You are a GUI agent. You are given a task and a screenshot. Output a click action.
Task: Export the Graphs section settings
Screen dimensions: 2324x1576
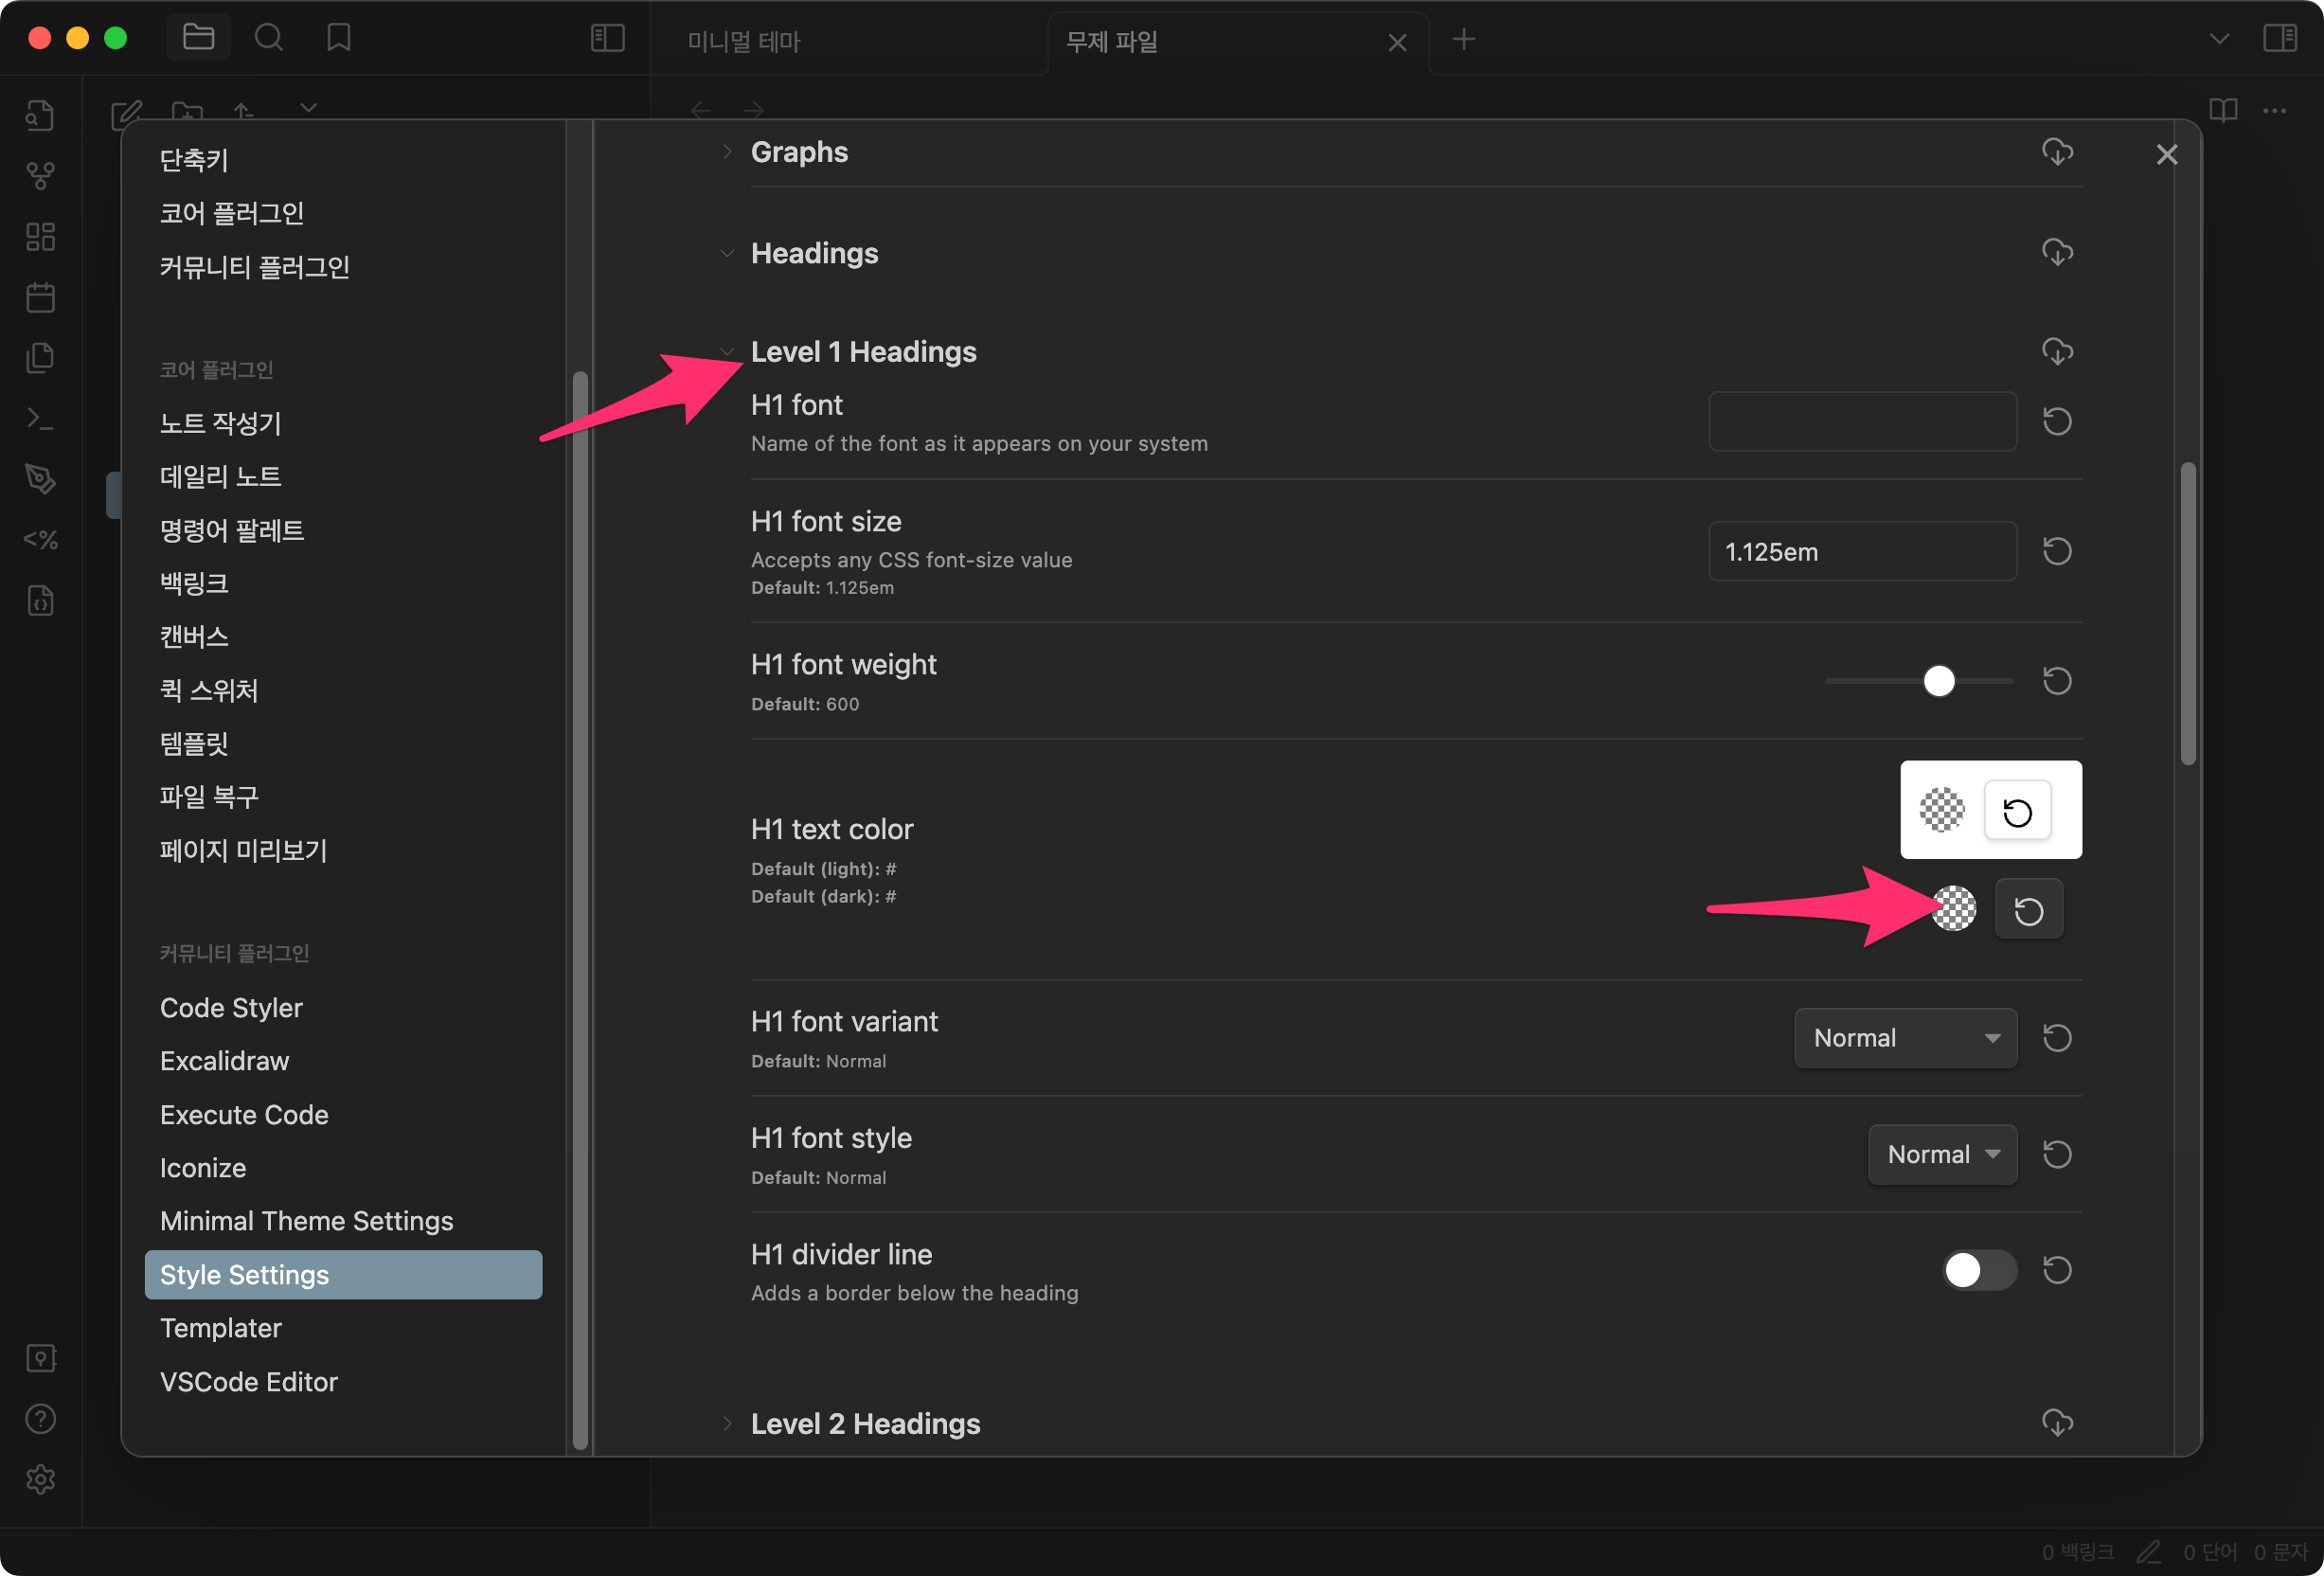click(x=2056, y=152)
